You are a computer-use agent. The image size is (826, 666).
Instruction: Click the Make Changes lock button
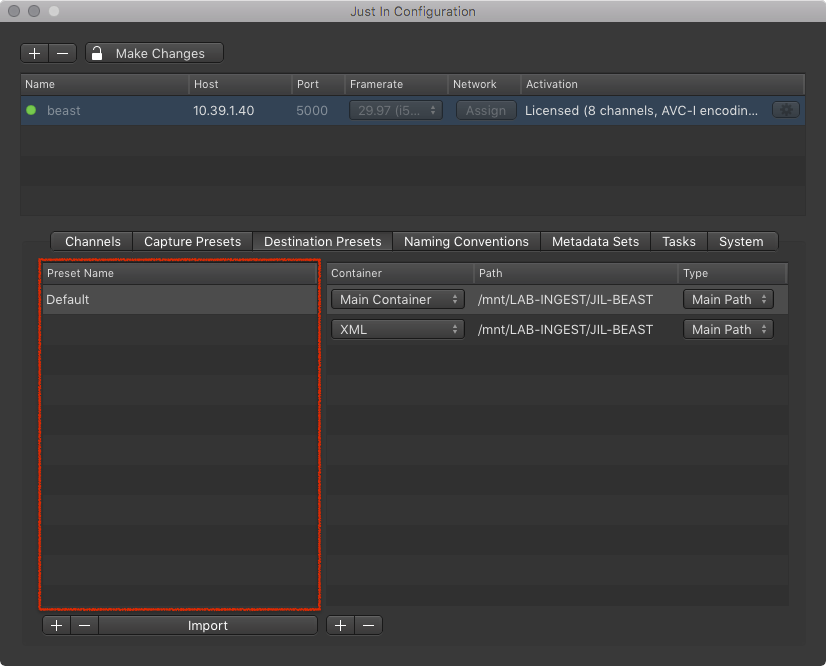tap(154, 53)
